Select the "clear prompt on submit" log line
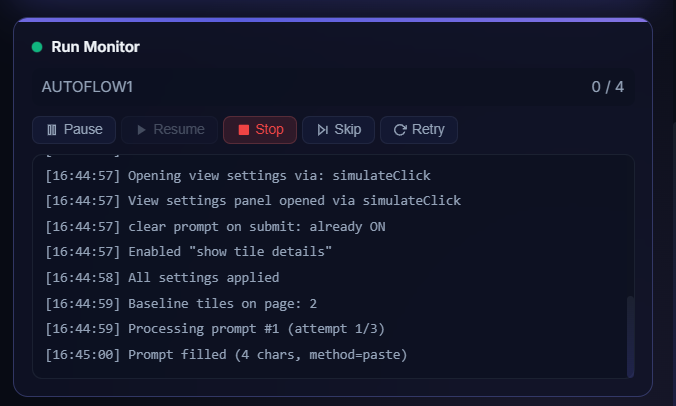Screen dimensions: 676x406 point(215,226)
